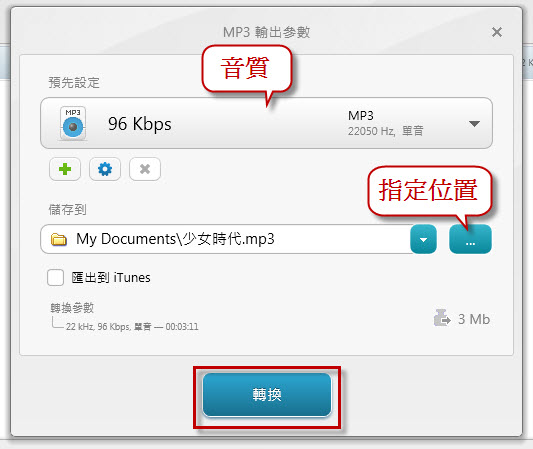Click the 22 kHz, 96 Kbps parameters text
Image resolution: width=533 pixels, height=449 pixels.
click(132, 327)
